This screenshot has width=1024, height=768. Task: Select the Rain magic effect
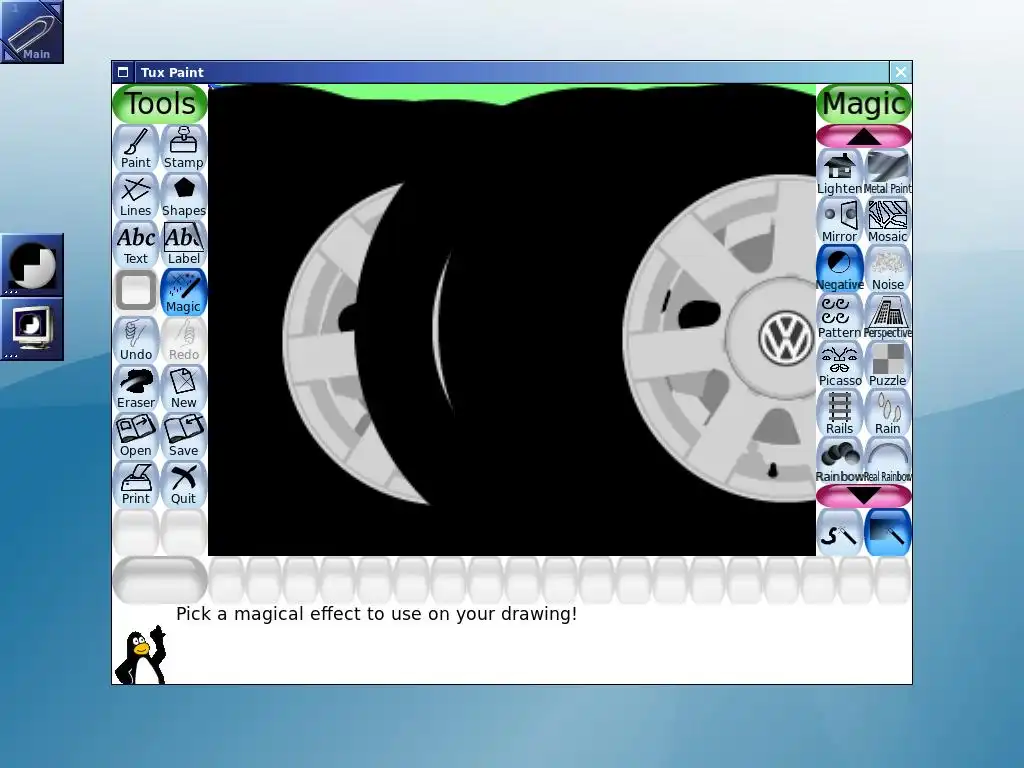(x=888, y=413)
